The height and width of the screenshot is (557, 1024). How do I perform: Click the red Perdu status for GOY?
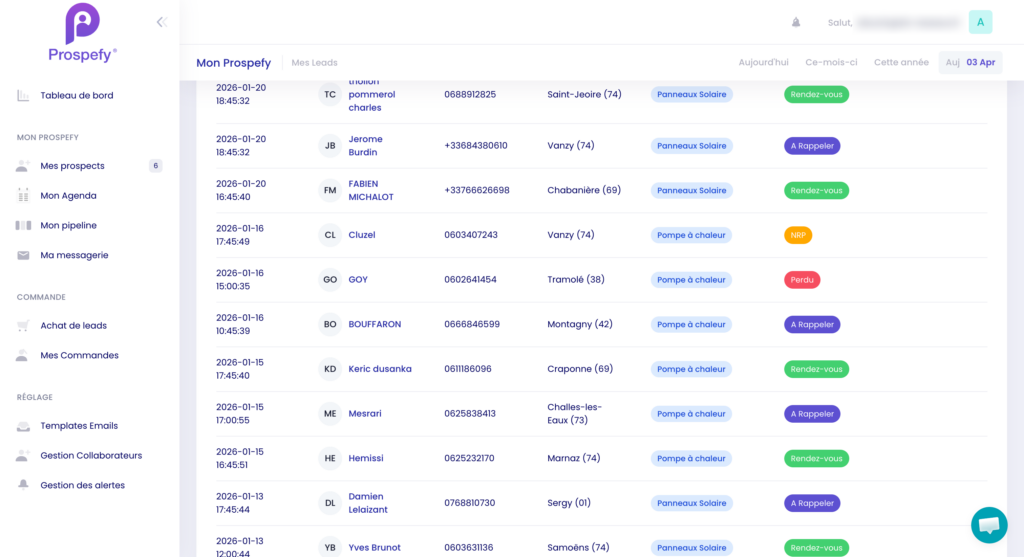801,280
